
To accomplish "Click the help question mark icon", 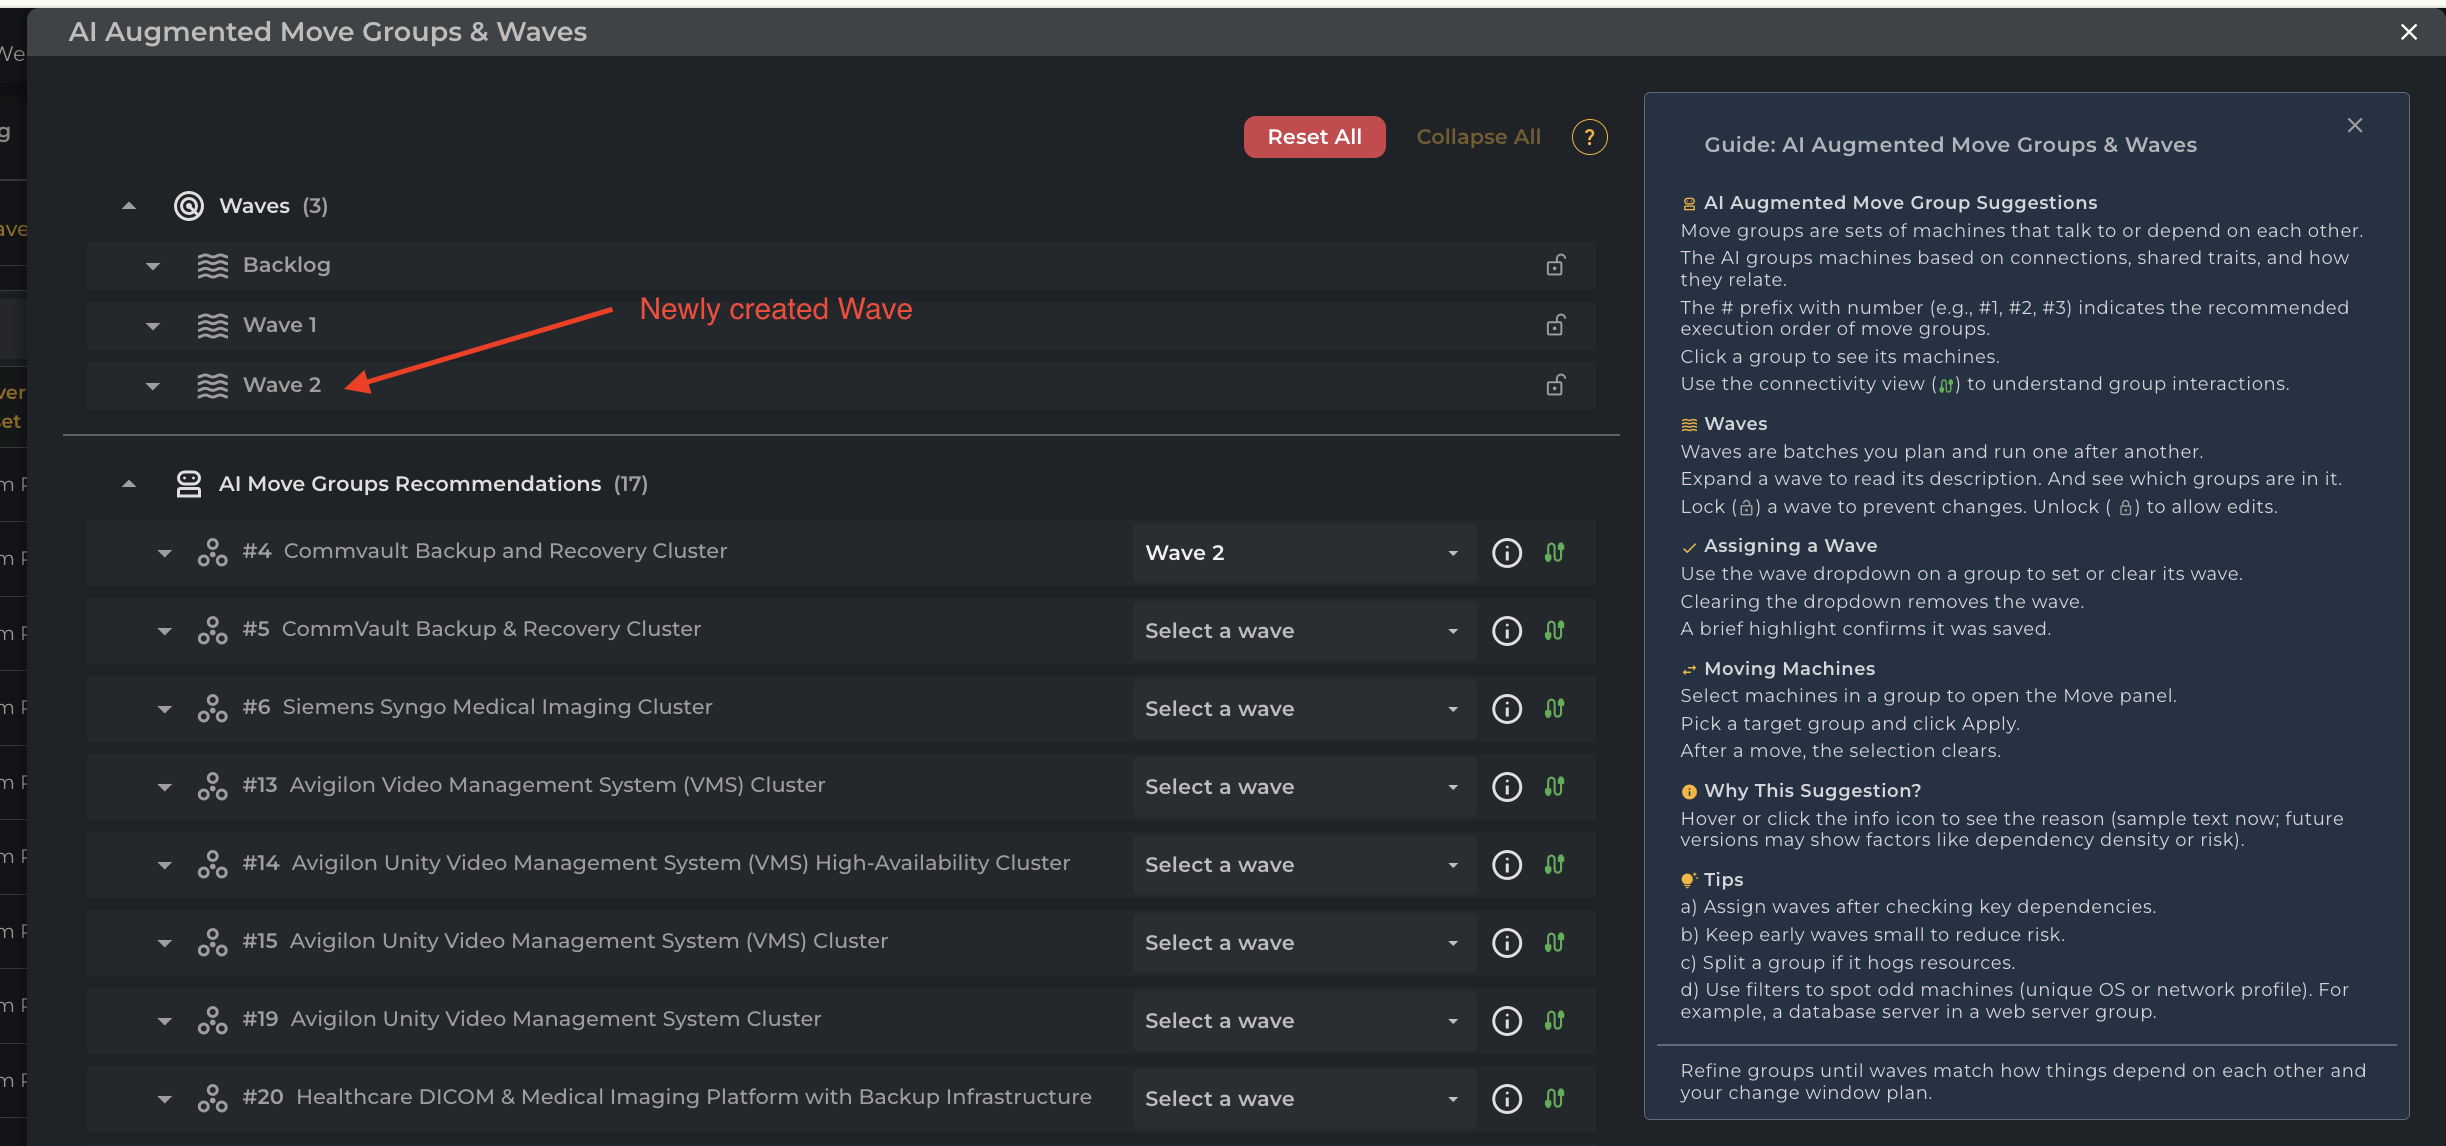I will [x=1589, y=137].
